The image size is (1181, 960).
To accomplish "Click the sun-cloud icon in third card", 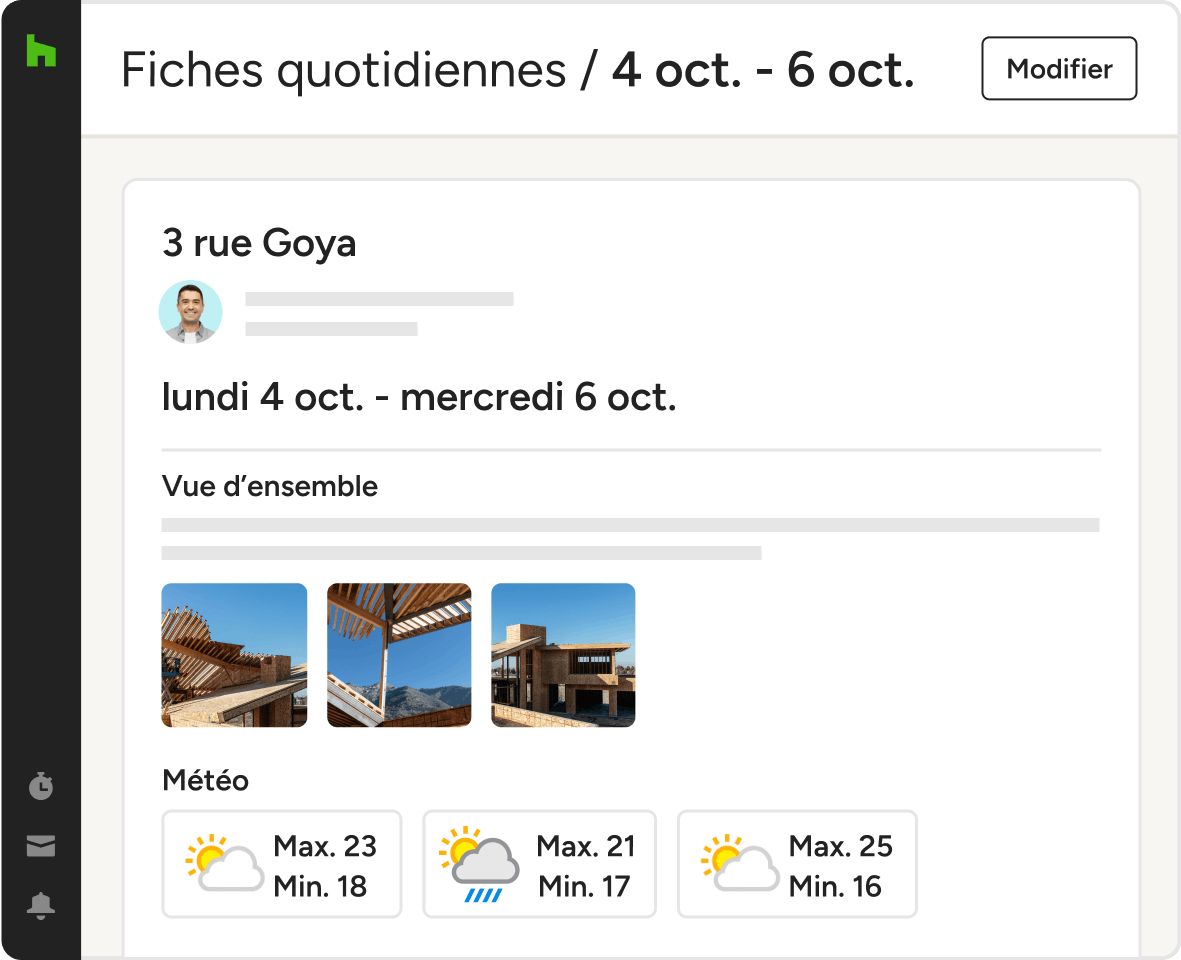I will [x=740, y=863].
